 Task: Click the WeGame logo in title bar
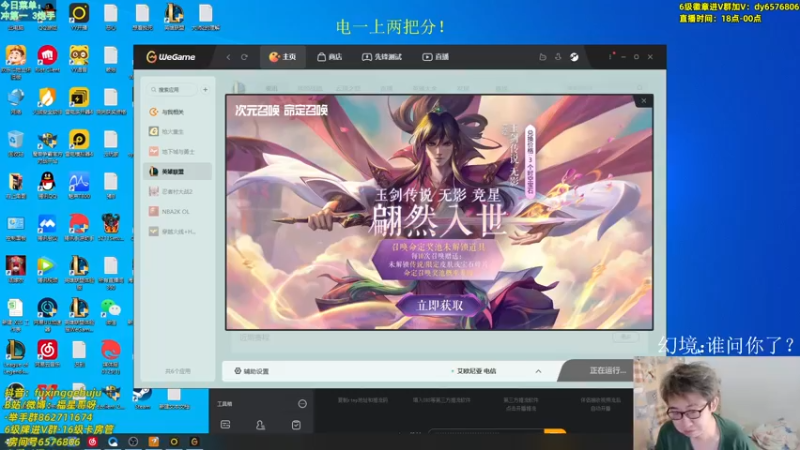coord(171,57)
